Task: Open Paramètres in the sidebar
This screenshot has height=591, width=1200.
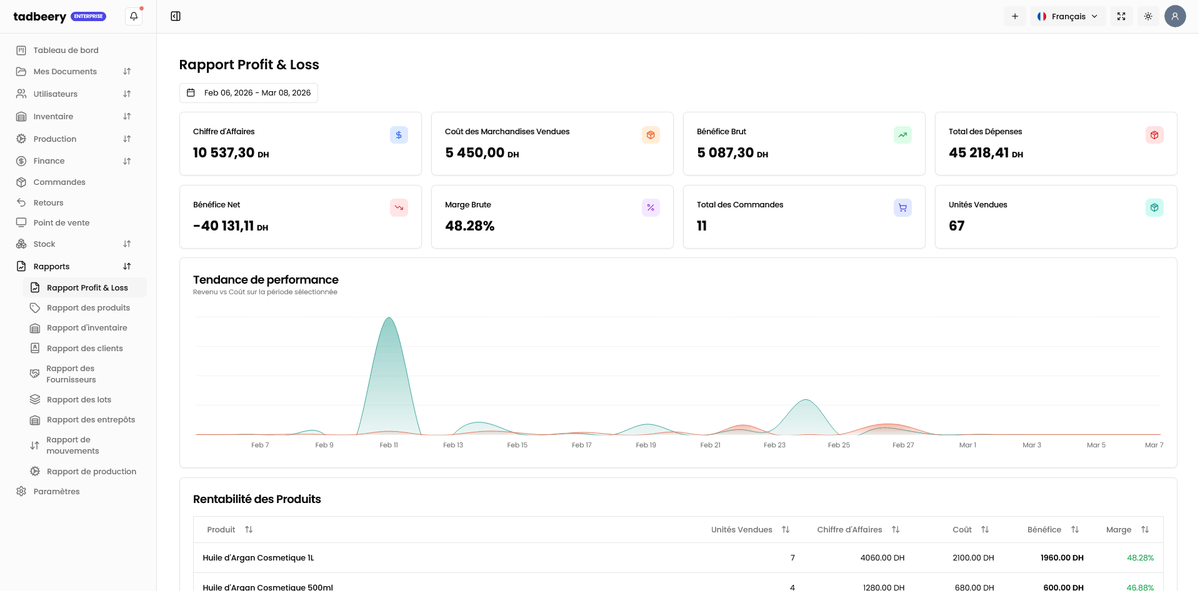Action: coord(56,492)
